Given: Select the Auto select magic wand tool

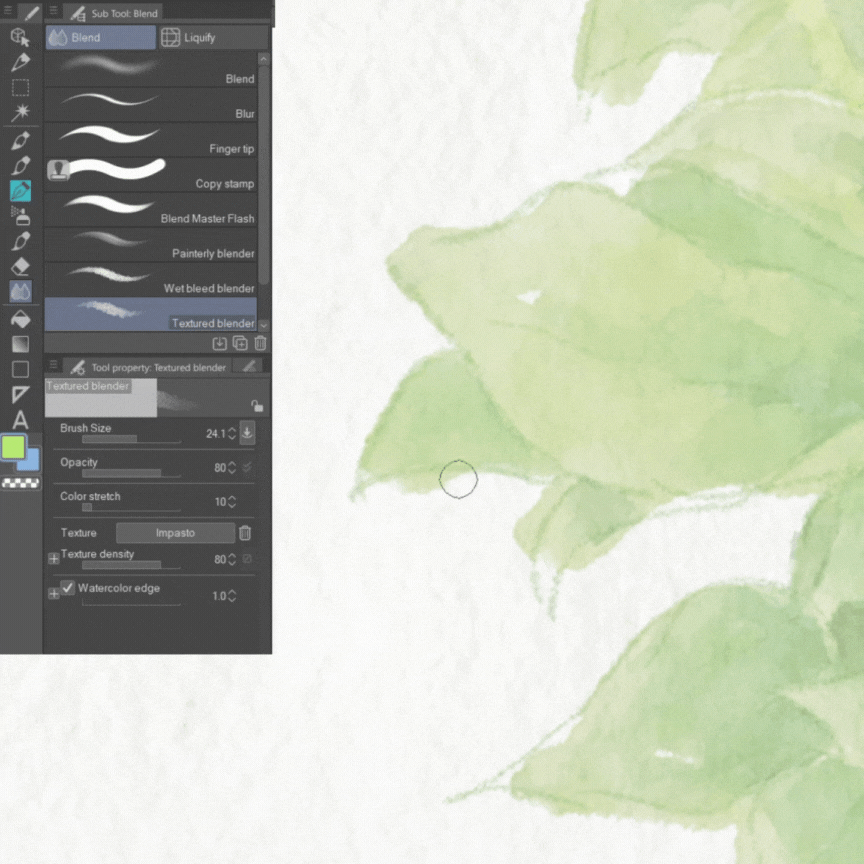Looking at the screenshot, I should (20, 112).
